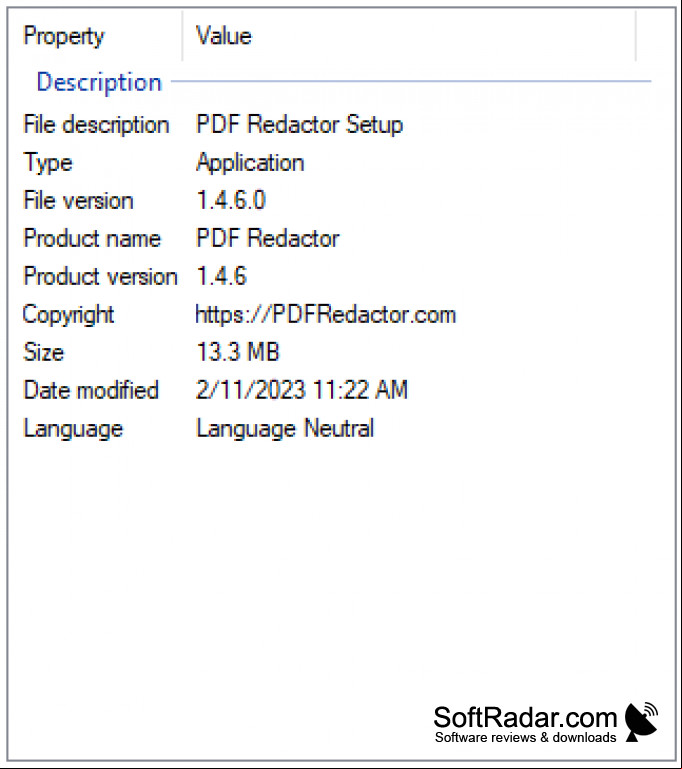Select the File description label
682x769 pixels.
point(97,125)
